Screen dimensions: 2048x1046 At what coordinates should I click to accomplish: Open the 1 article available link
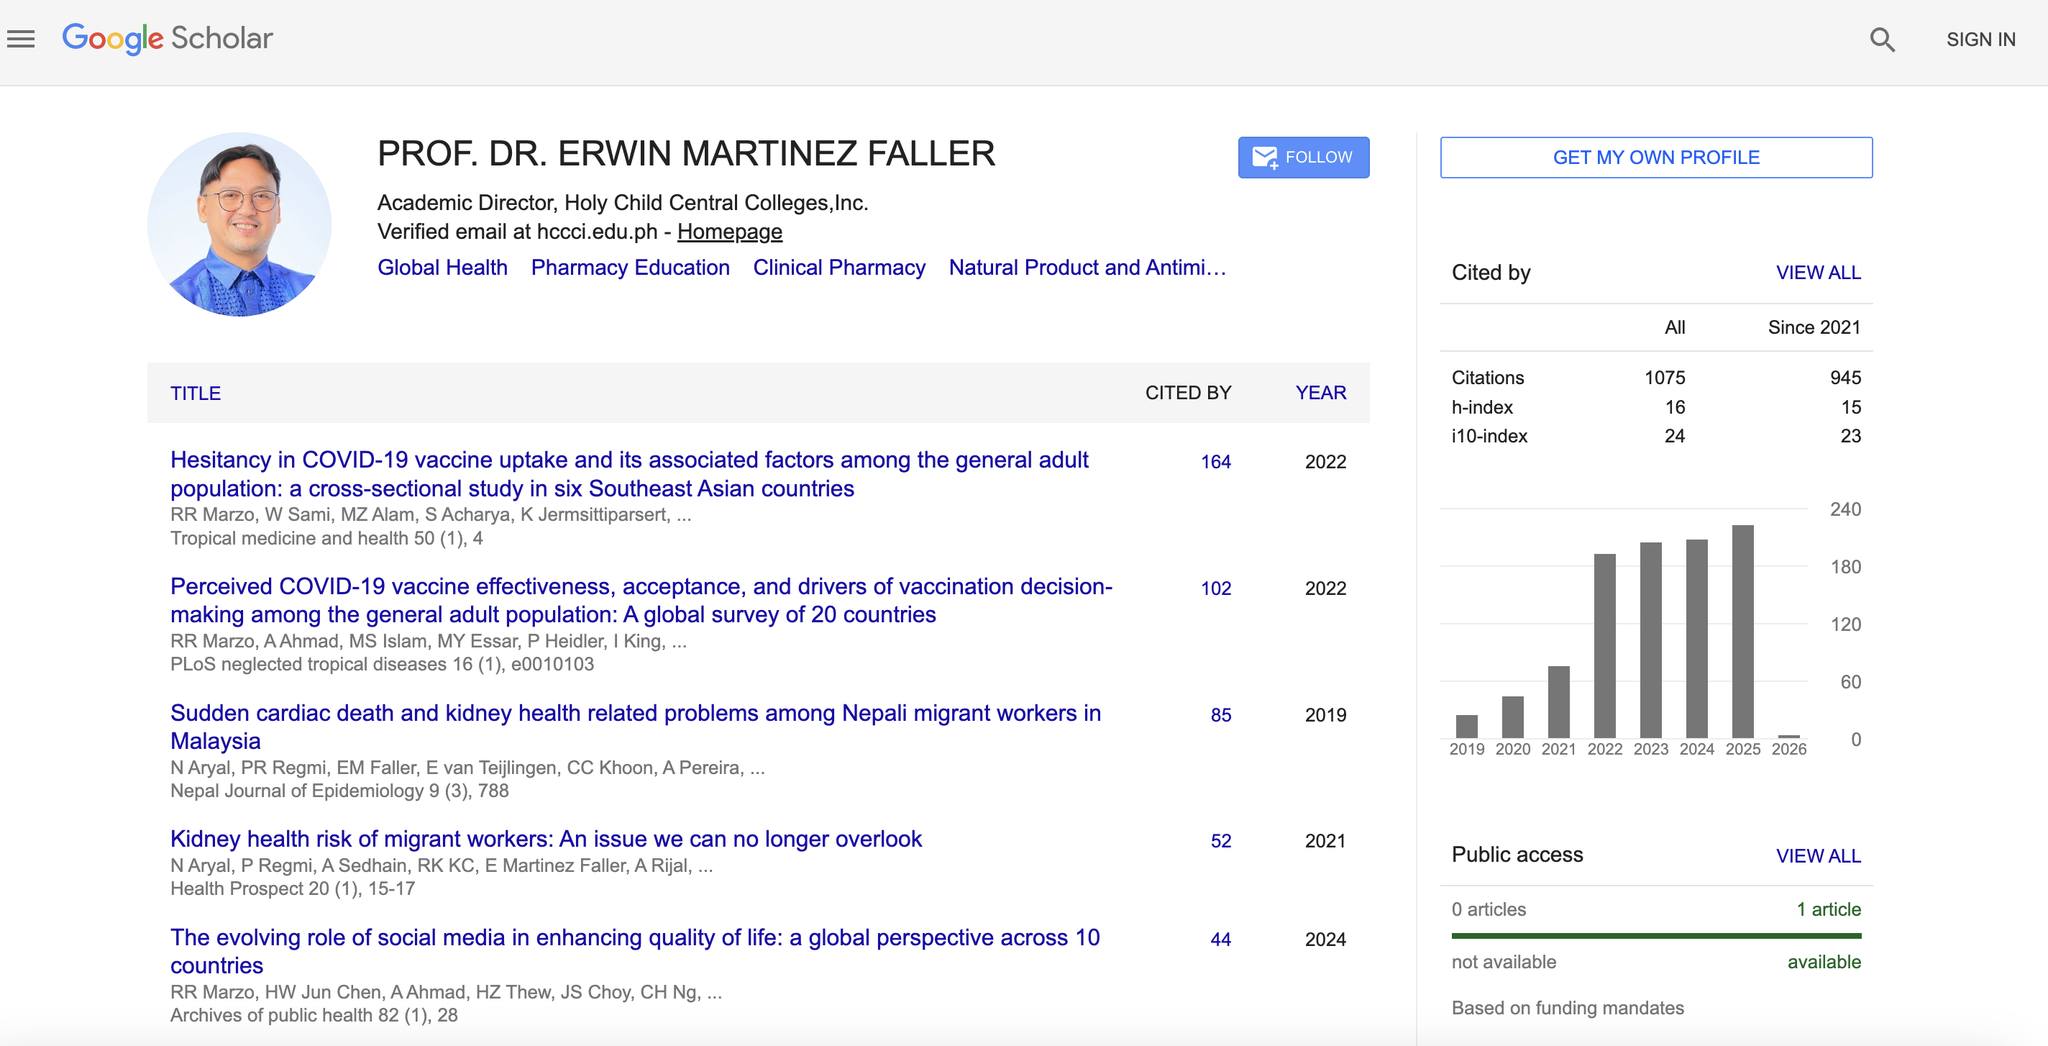point(1828,910)
